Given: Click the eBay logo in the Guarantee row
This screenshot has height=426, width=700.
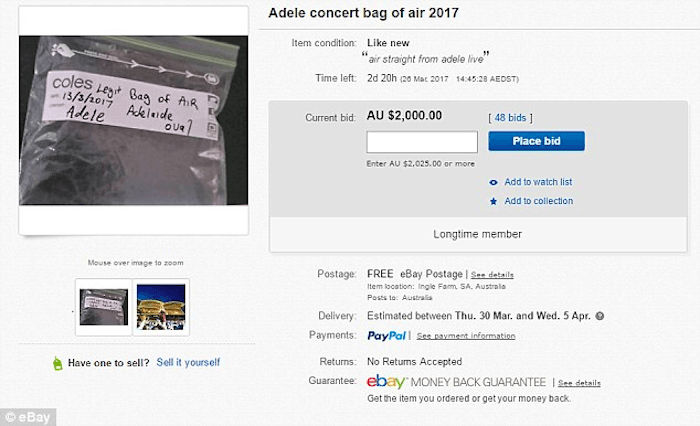Looking at the screenshot, I should click(x=387, y=382).
